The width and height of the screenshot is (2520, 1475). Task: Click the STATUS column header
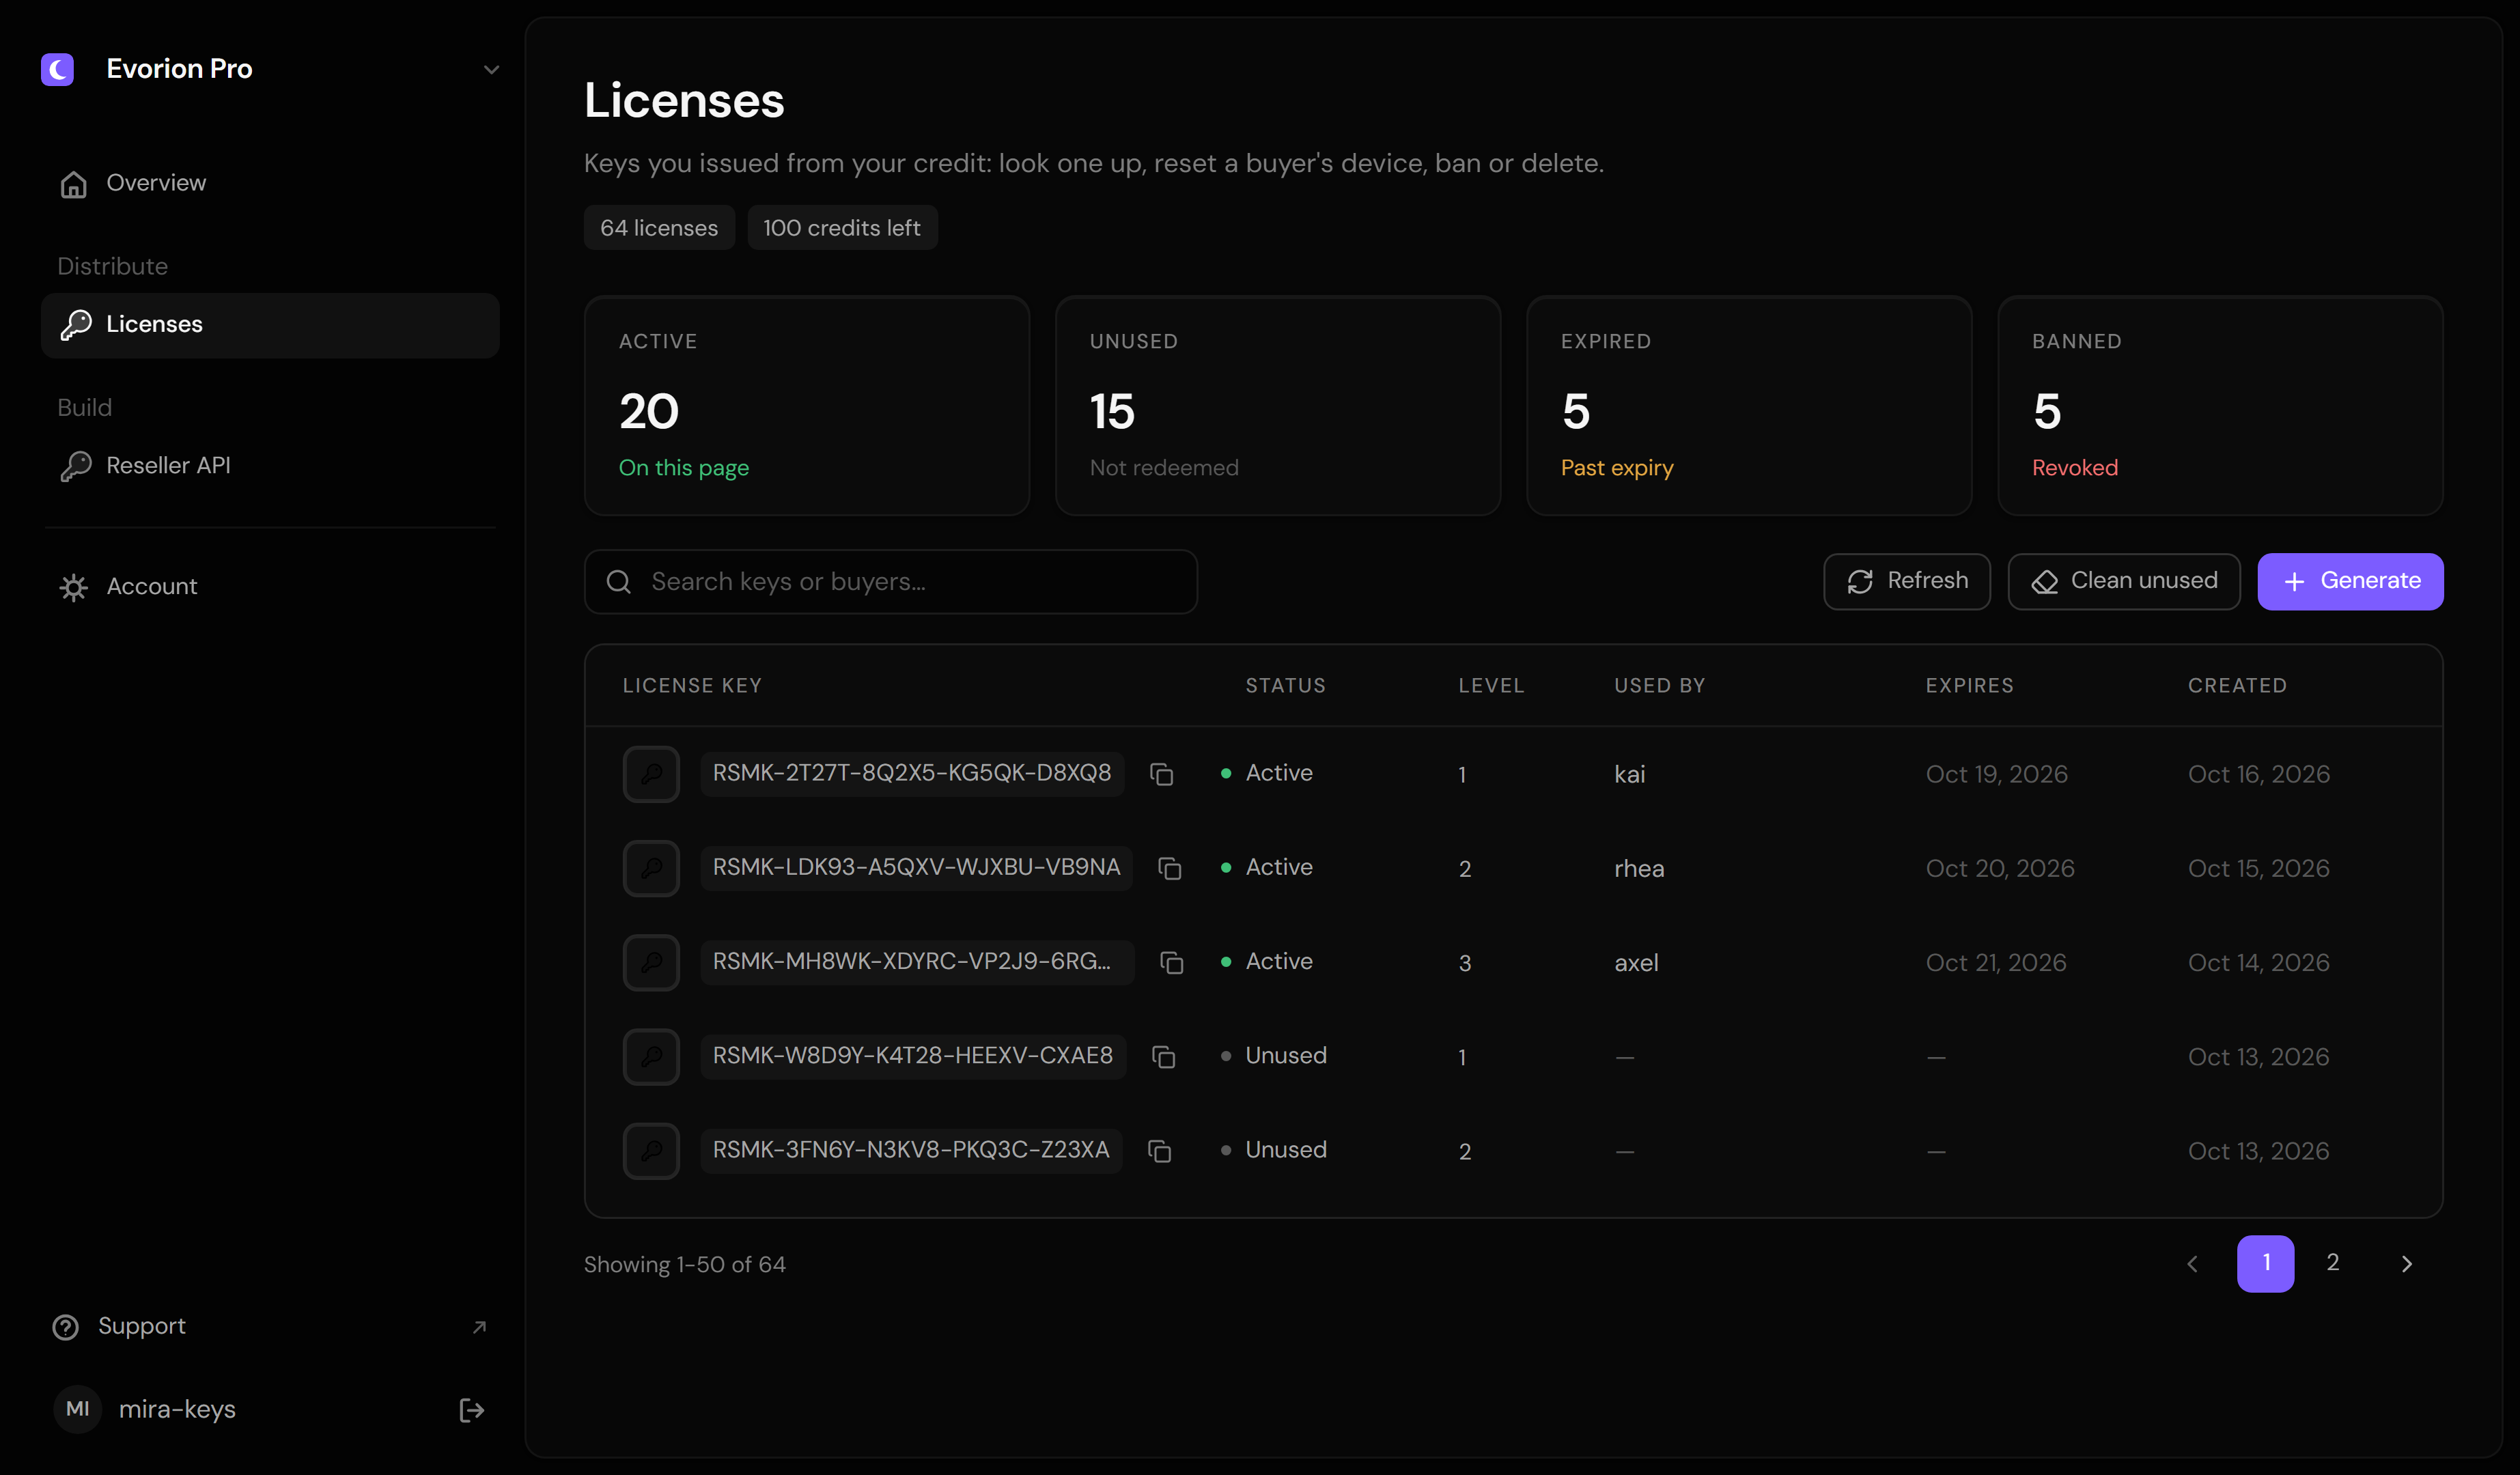tap(1285, 686)
